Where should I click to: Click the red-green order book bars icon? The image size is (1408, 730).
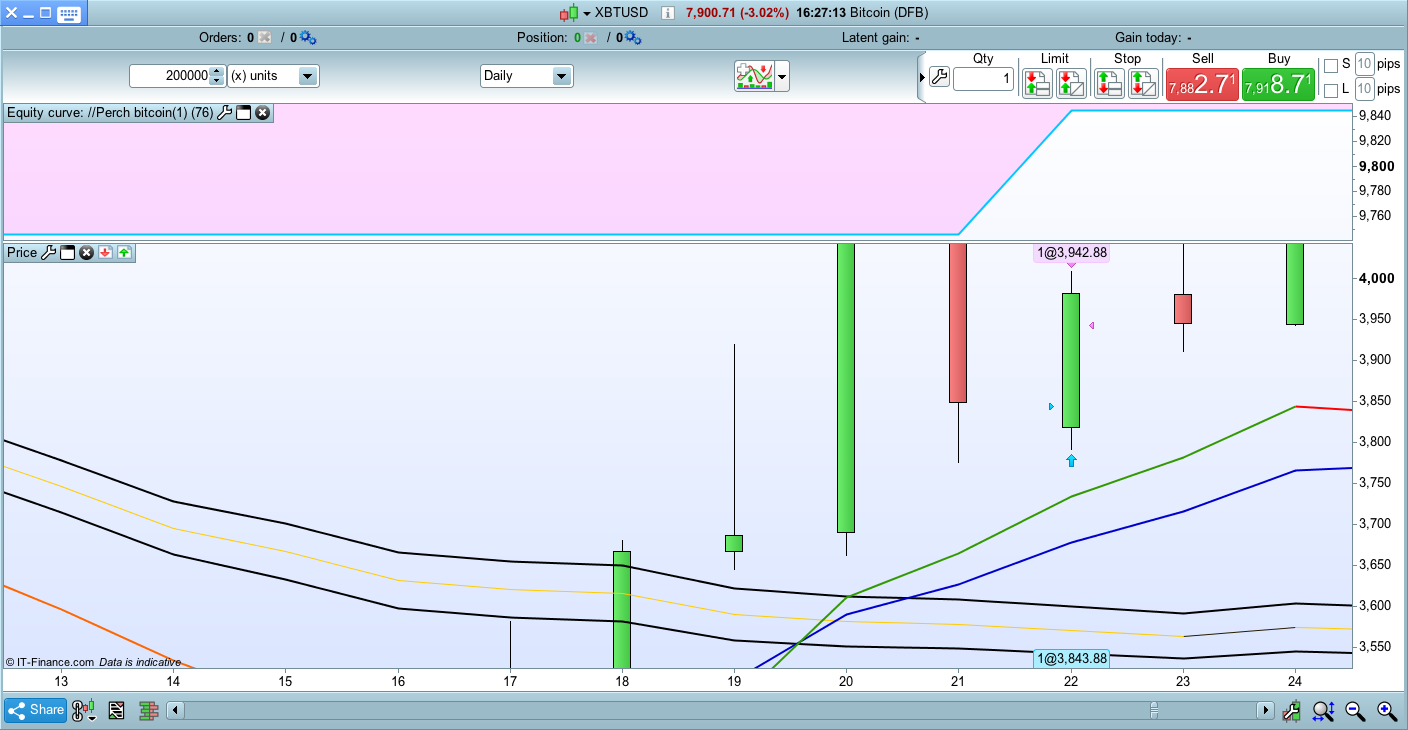pyautogui.click(x=149, y=711)
